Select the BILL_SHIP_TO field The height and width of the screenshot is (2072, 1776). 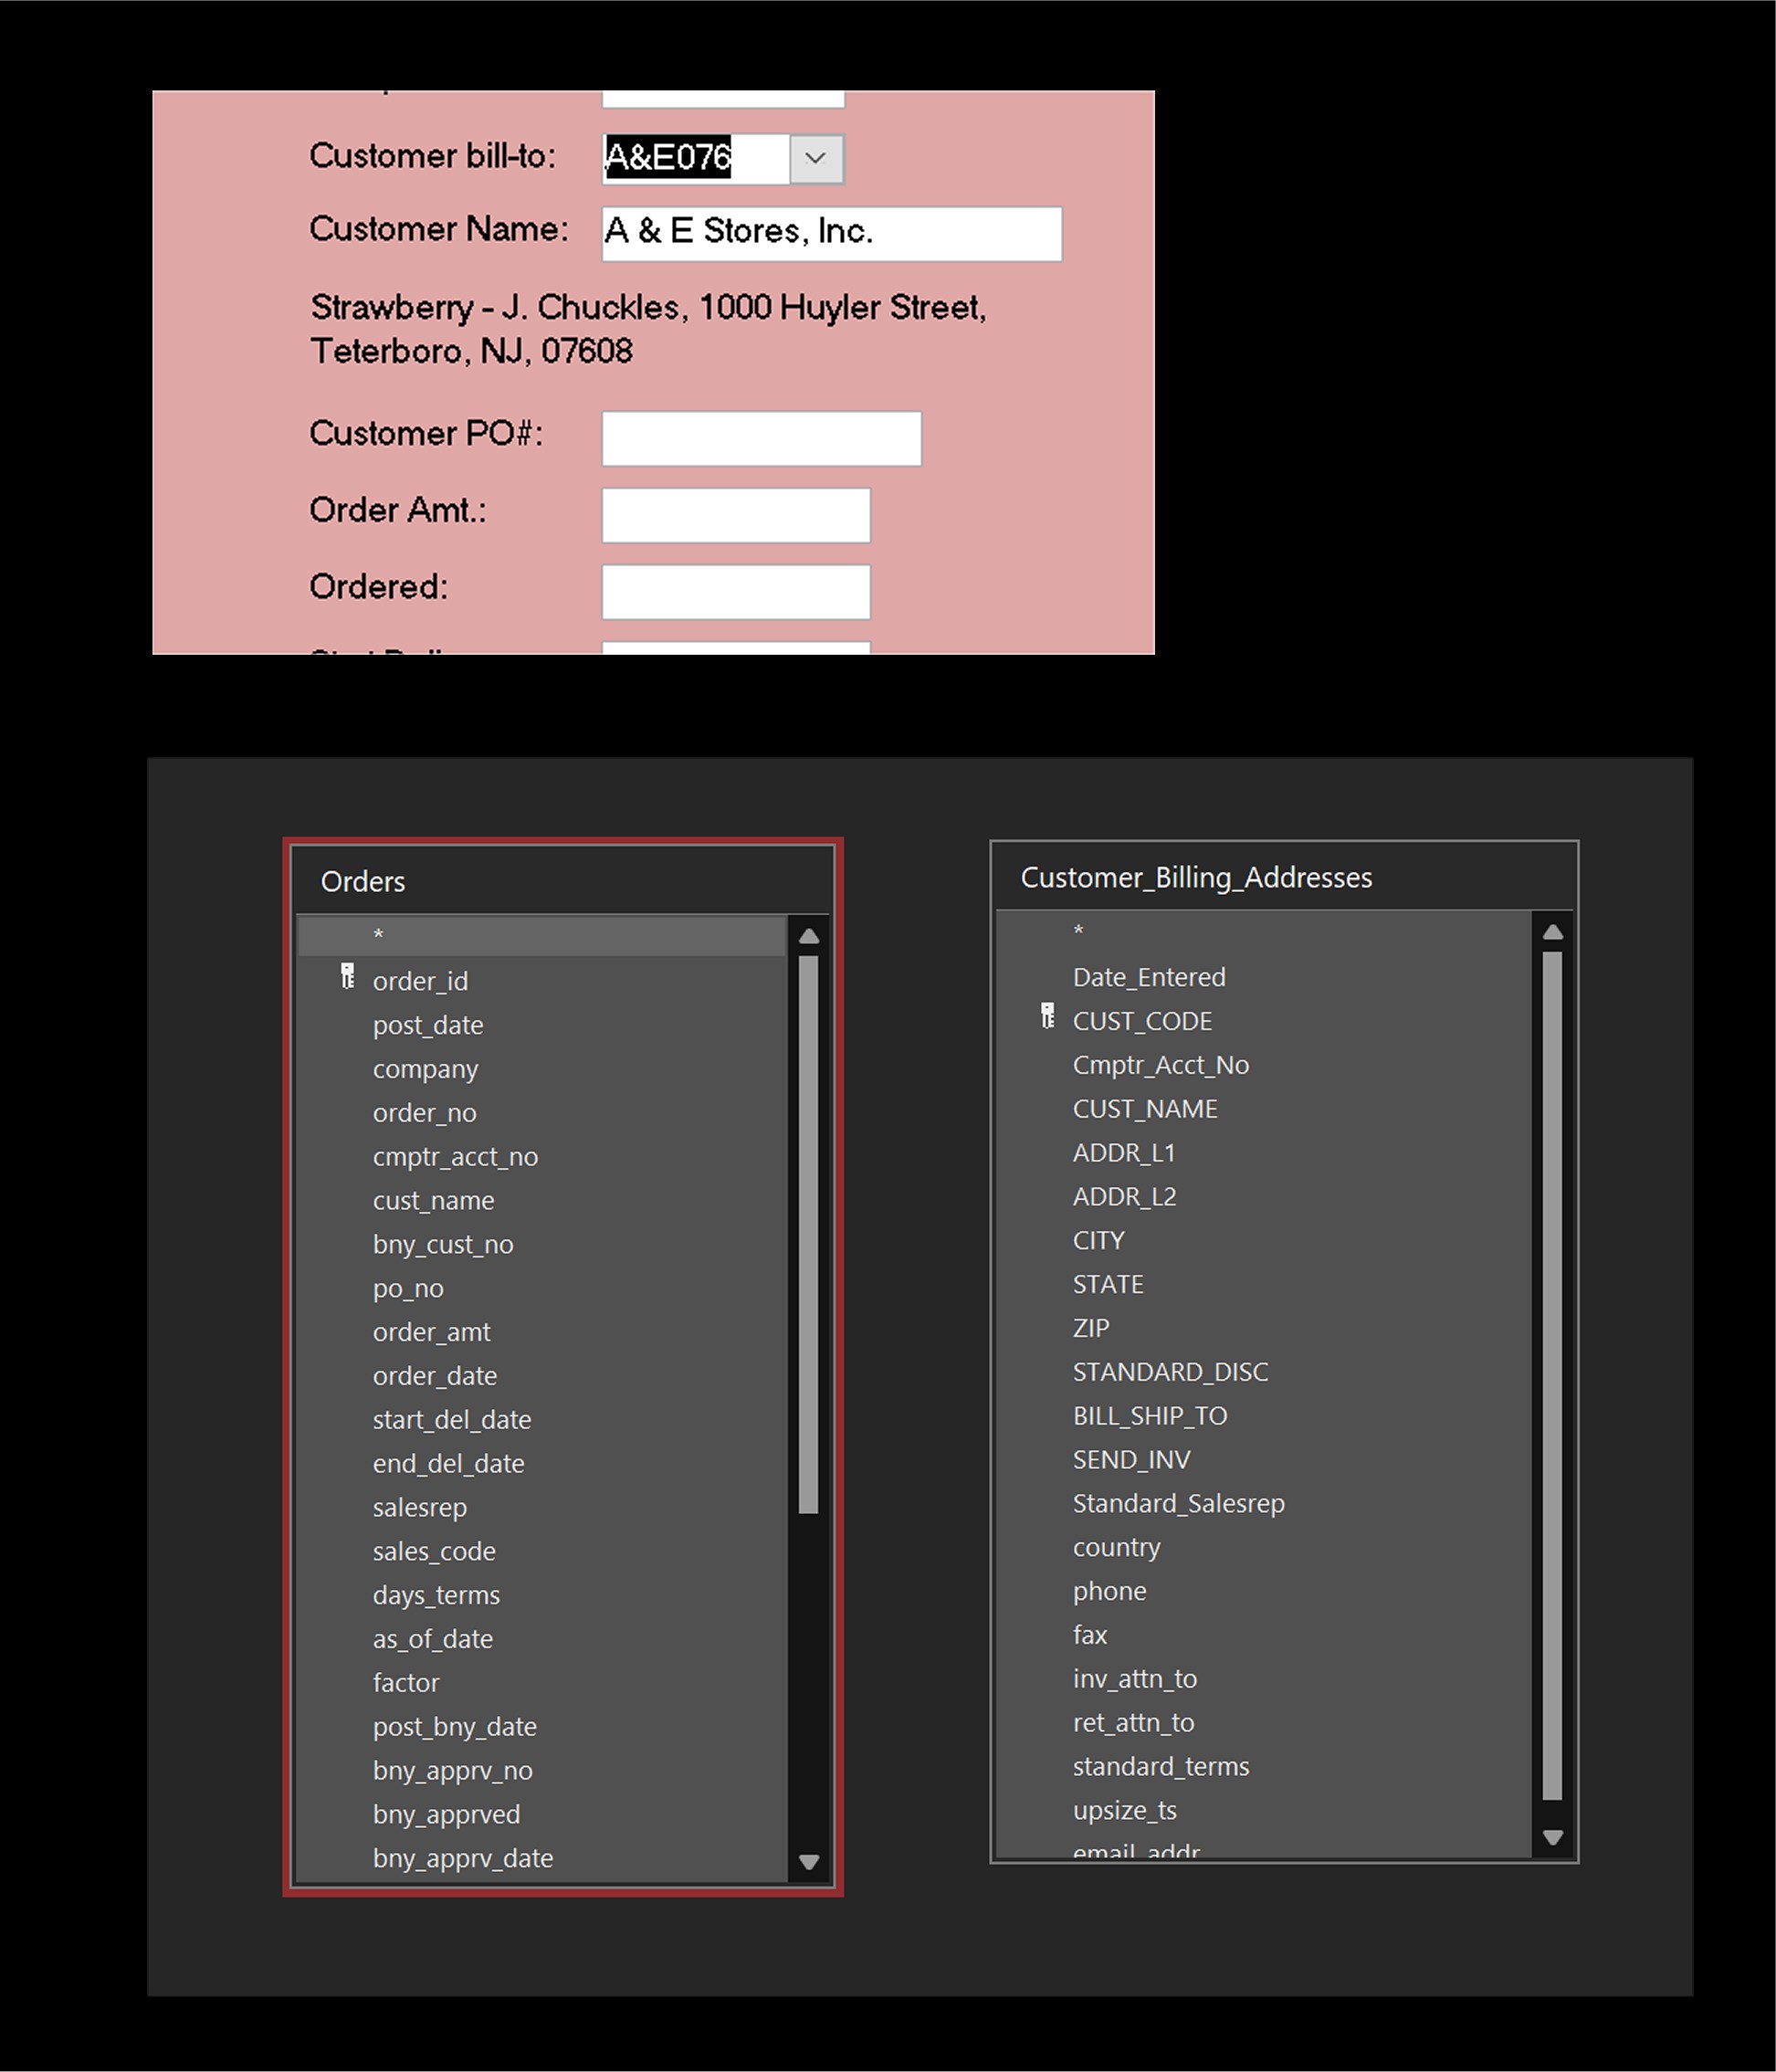pyautogui.click(x=1265, y=1416)
